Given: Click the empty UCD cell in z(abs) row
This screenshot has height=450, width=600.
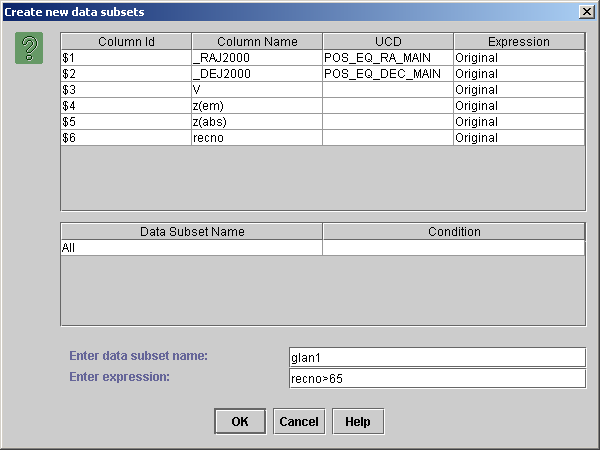Looking at the screenshot, I should (388, 122).
